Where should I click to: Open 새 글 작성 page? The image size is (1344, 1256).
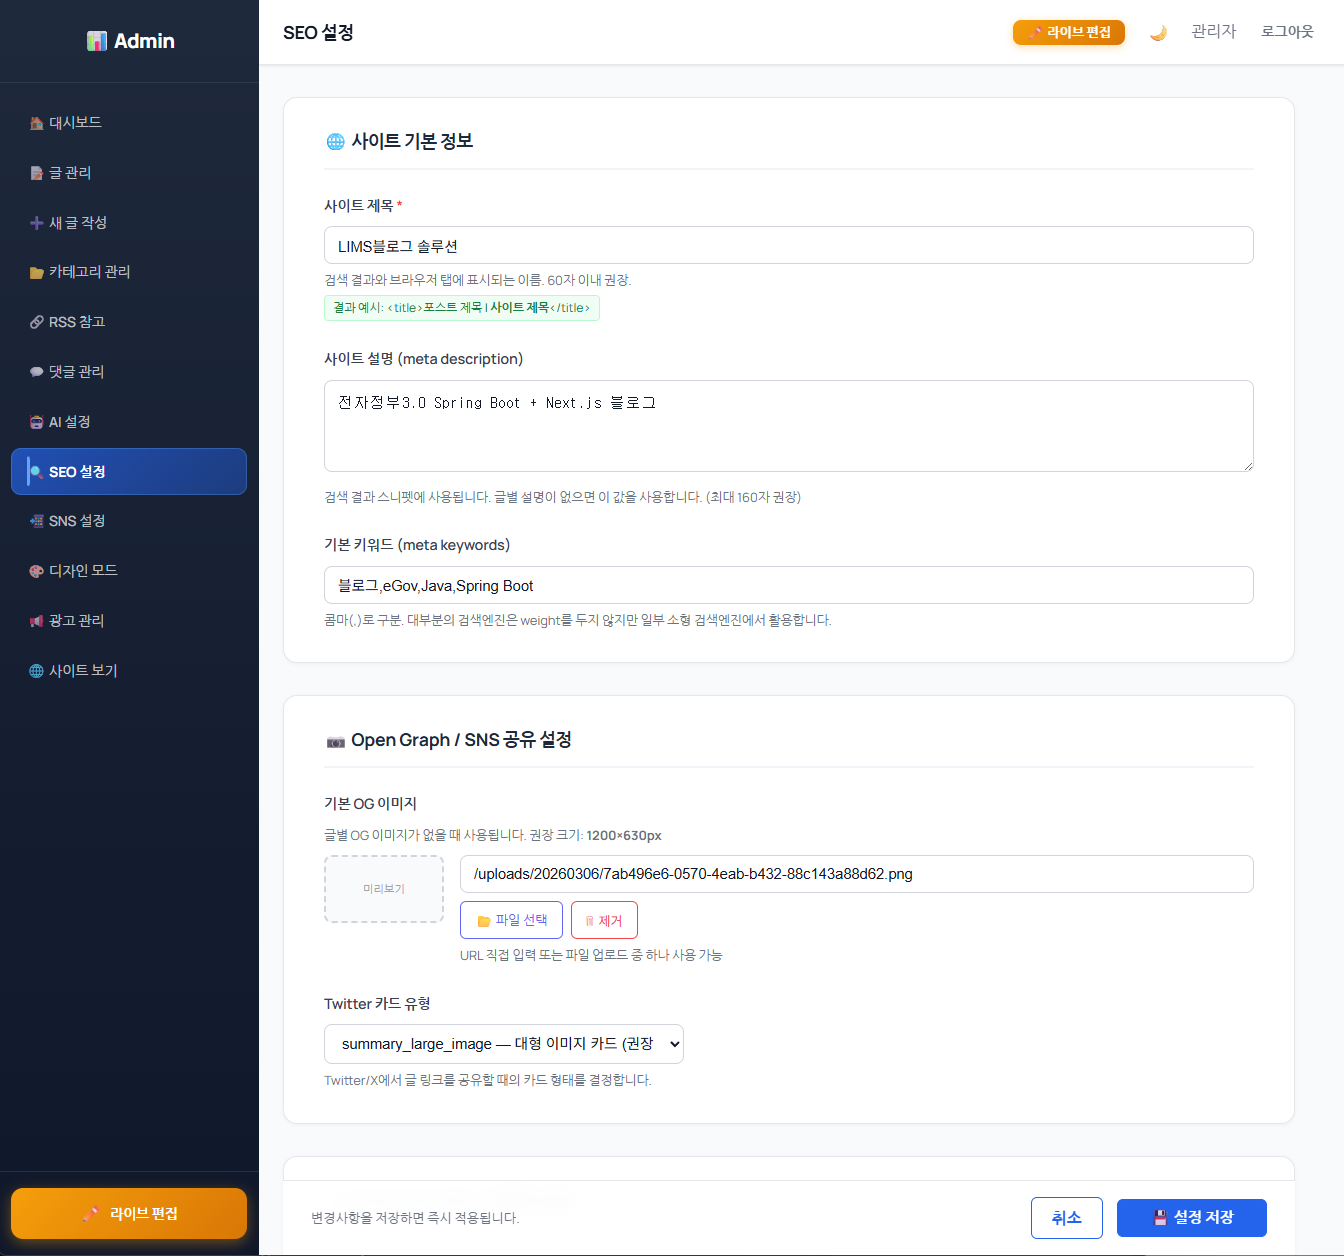click(x=78, y=222)
